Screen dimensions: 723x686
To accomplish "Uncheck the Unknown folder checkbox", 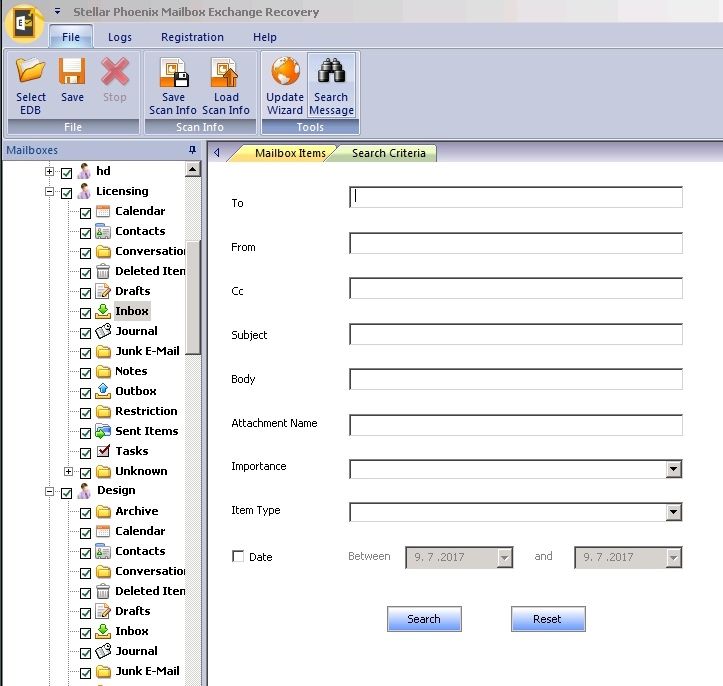I will pyautogui.click(x=85, y=473).
